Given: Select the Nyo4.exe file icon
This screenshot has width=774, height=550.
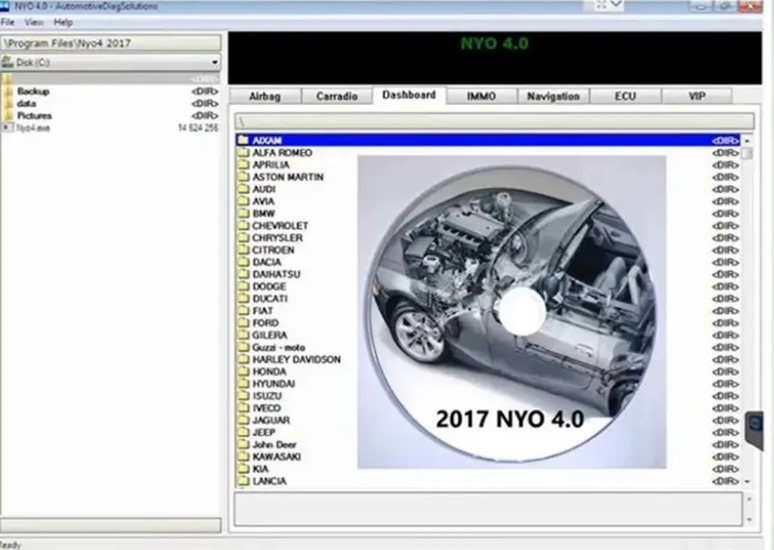Looking at the screenshot, I should point(7,128).
